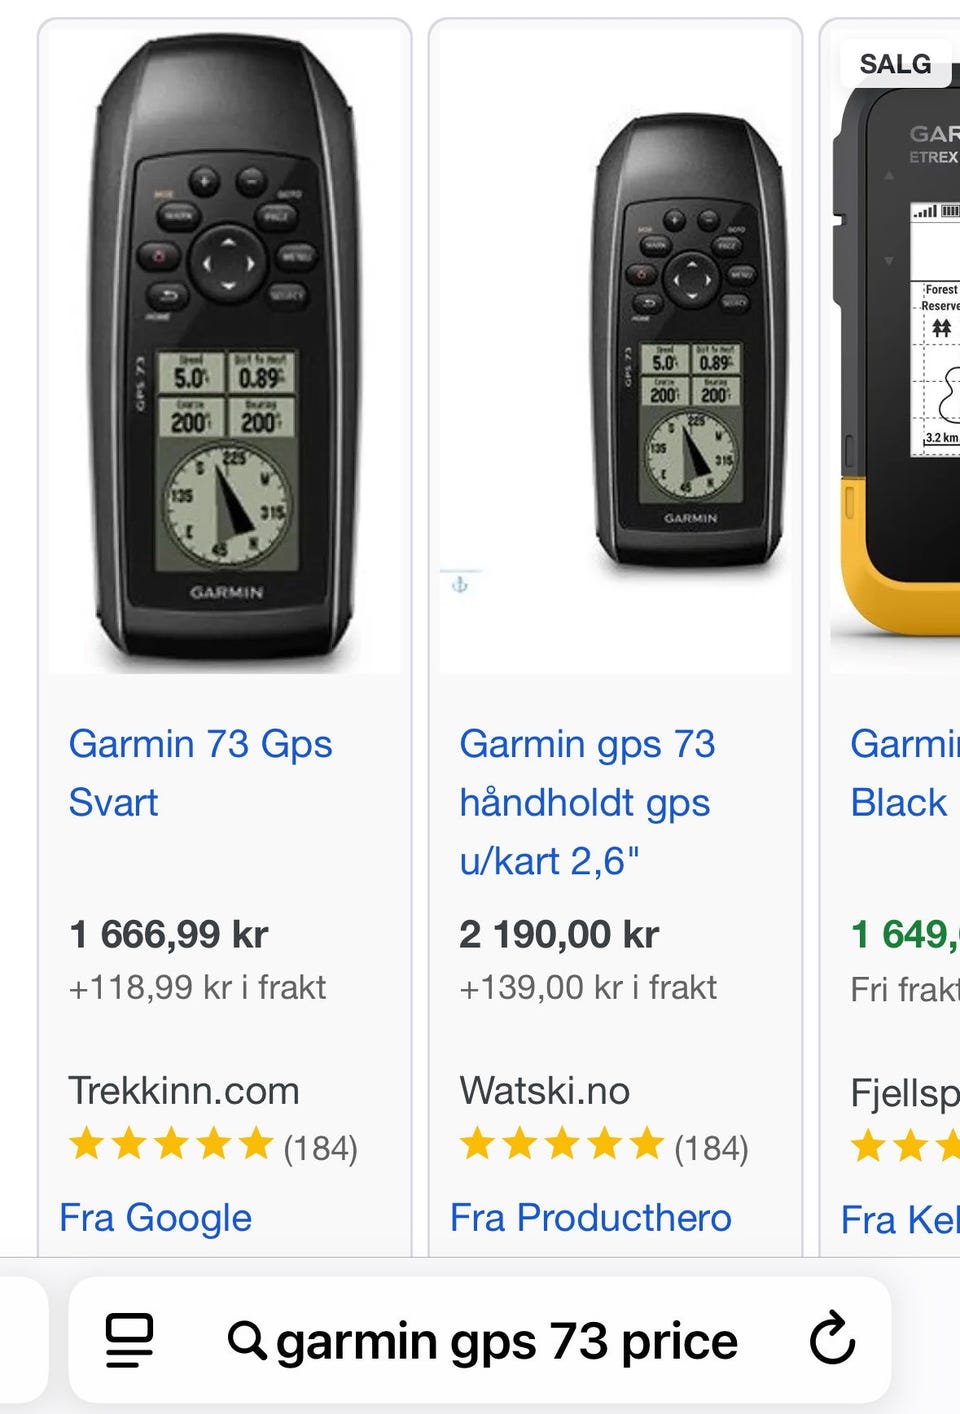Image resolution: width=960 pixels, height=1414 pixels.
Task: Tap the Watski.no star rating
Action: click(x=562, y=1145)
